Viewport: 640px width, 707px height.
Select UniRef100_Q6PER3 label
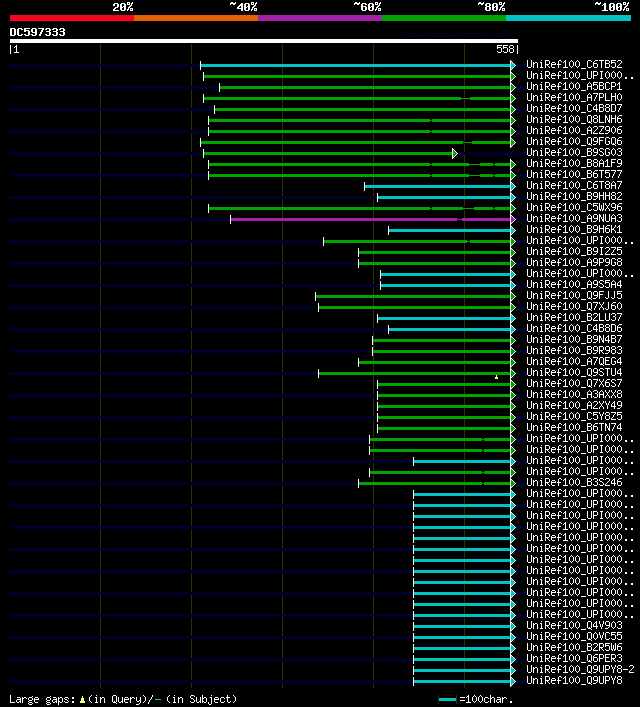(x=574, y=658)
